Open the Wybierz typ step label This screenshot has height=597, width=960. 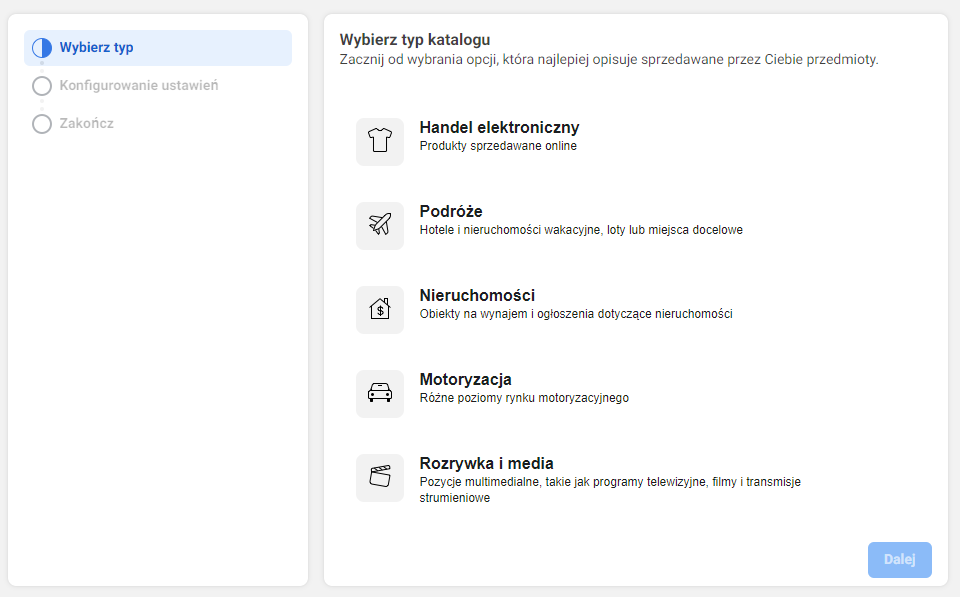click(96, 48)
